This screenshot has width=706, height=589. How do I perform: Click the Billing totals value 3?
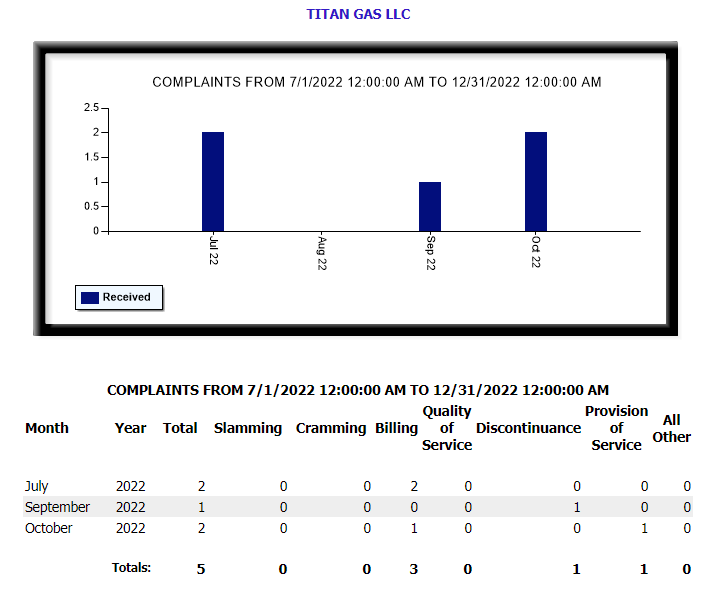pyautogui.click(x=414, y=569)
